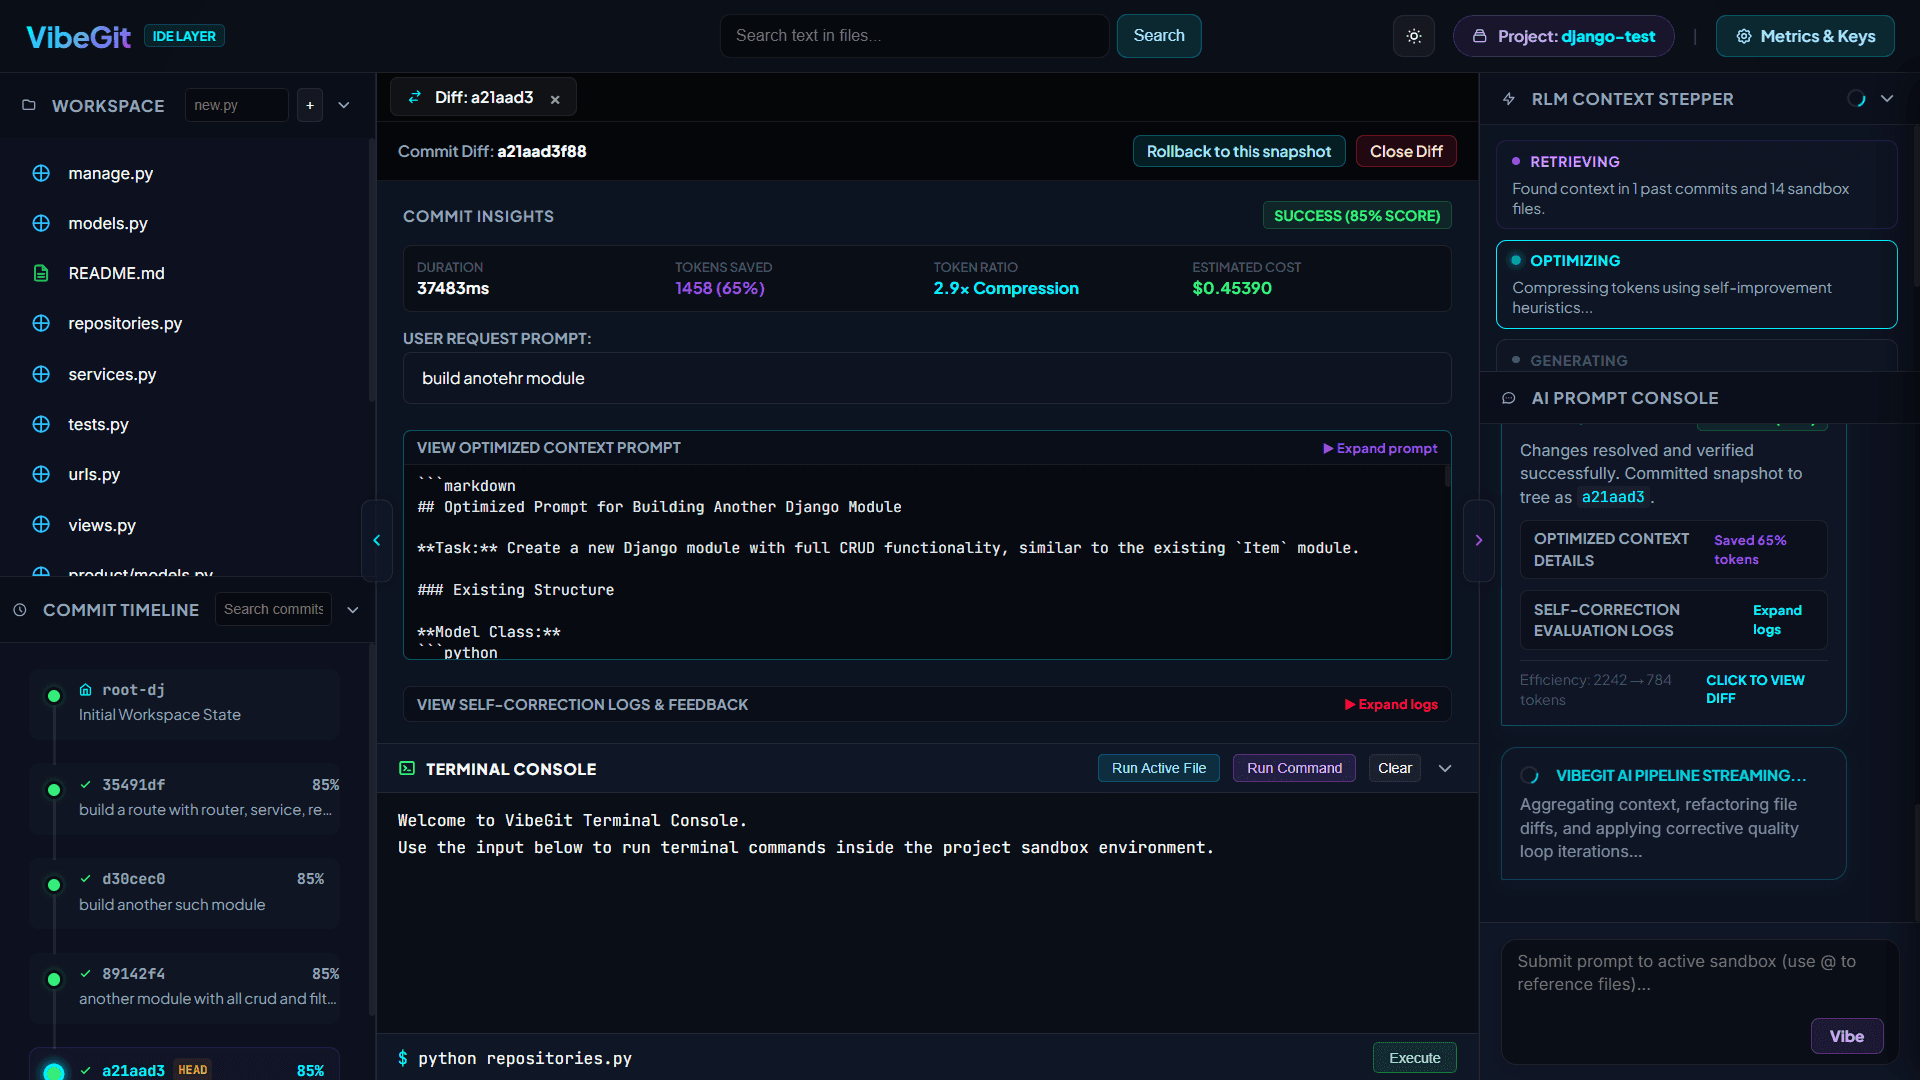Click the root-dj home icon
1920x1080 pixels.
tap(86, 690)
